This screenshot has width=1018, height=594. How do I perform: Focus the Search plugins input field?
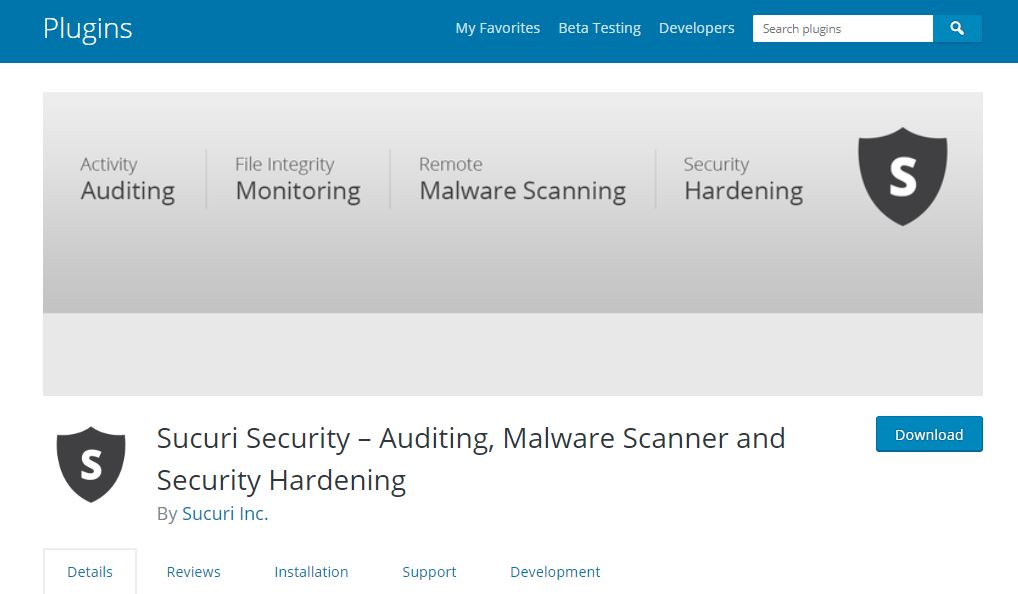pos(843,29)
